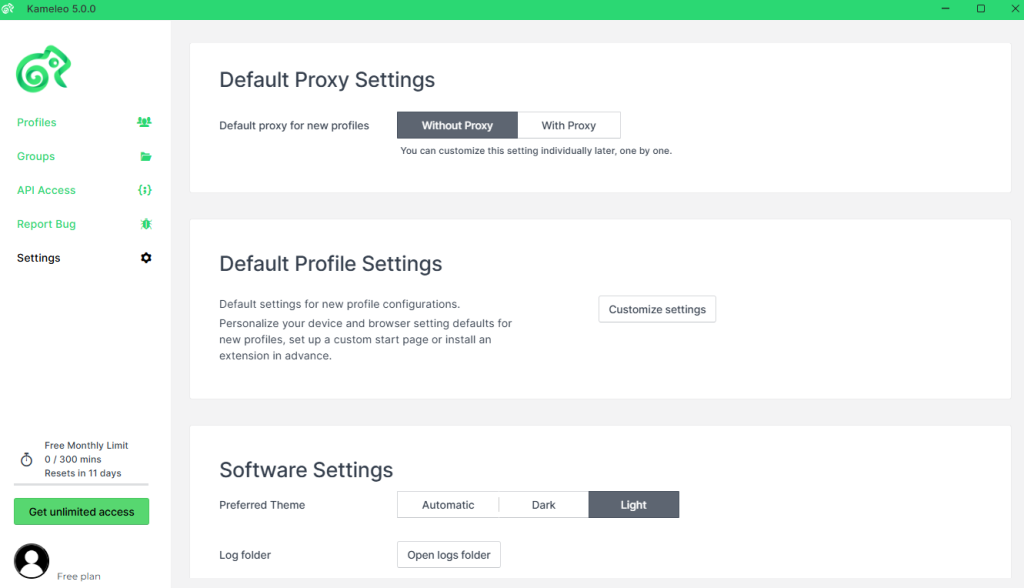Open the Groups section
The width and height of the screenshot is (1024, 588).
tap(36, 156)
